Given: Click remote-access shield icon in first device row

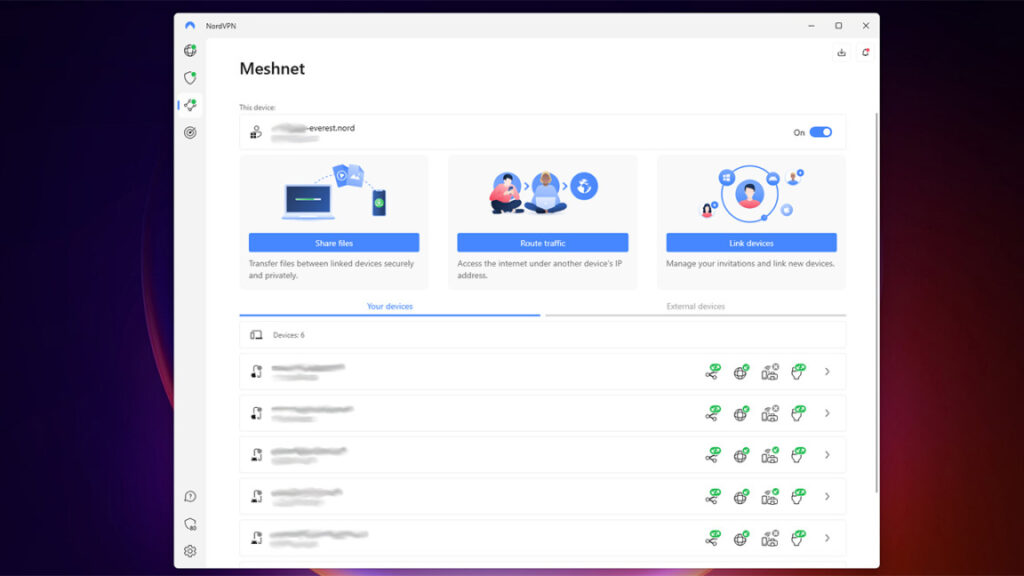Looking at the screenshot, I should (x=798, y=372).
